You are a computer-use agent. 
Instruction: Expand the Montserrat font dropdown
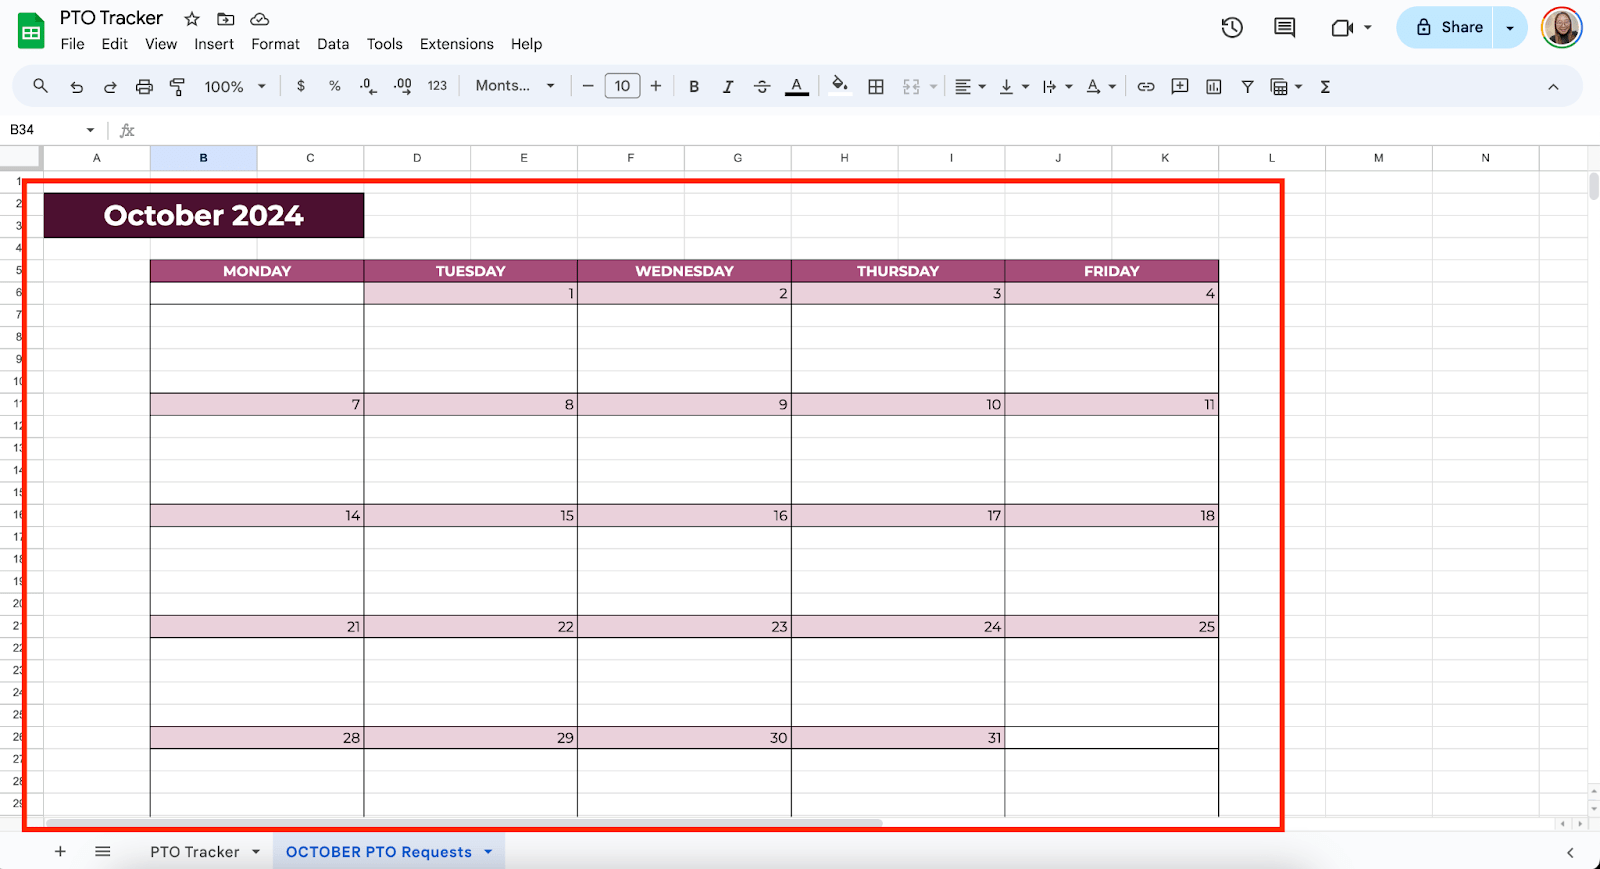[x=515, y=86]
